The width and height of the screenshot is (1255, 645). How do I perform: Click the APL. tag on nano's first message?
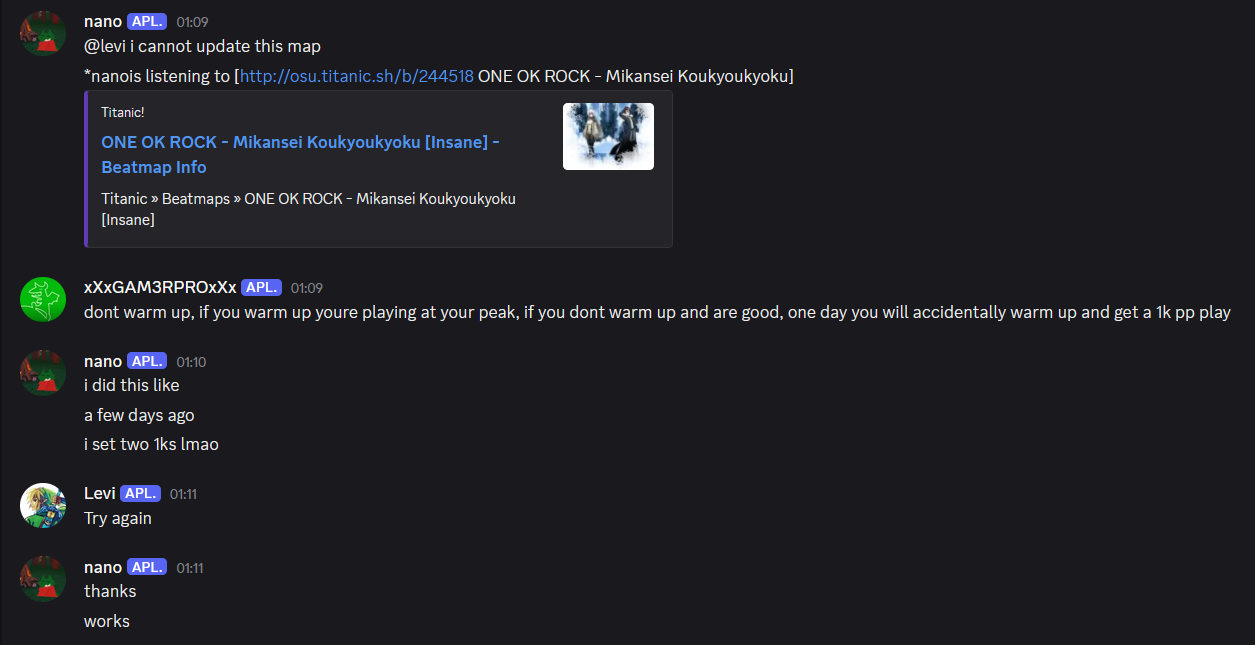(147, 21)
